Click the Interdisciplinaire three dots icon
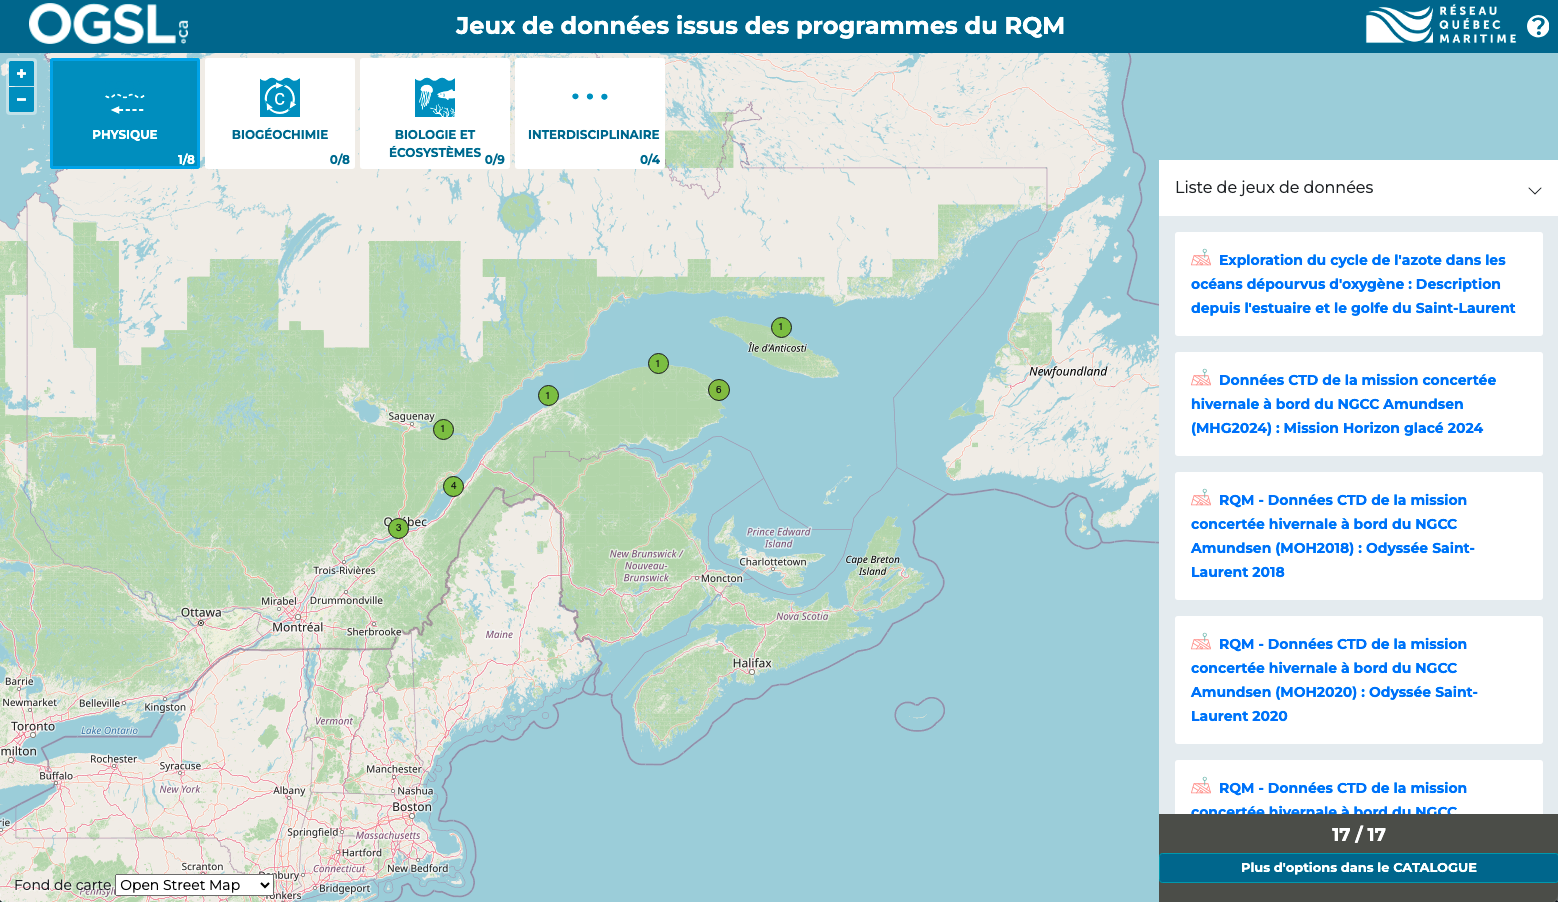 tap(590, 97)
